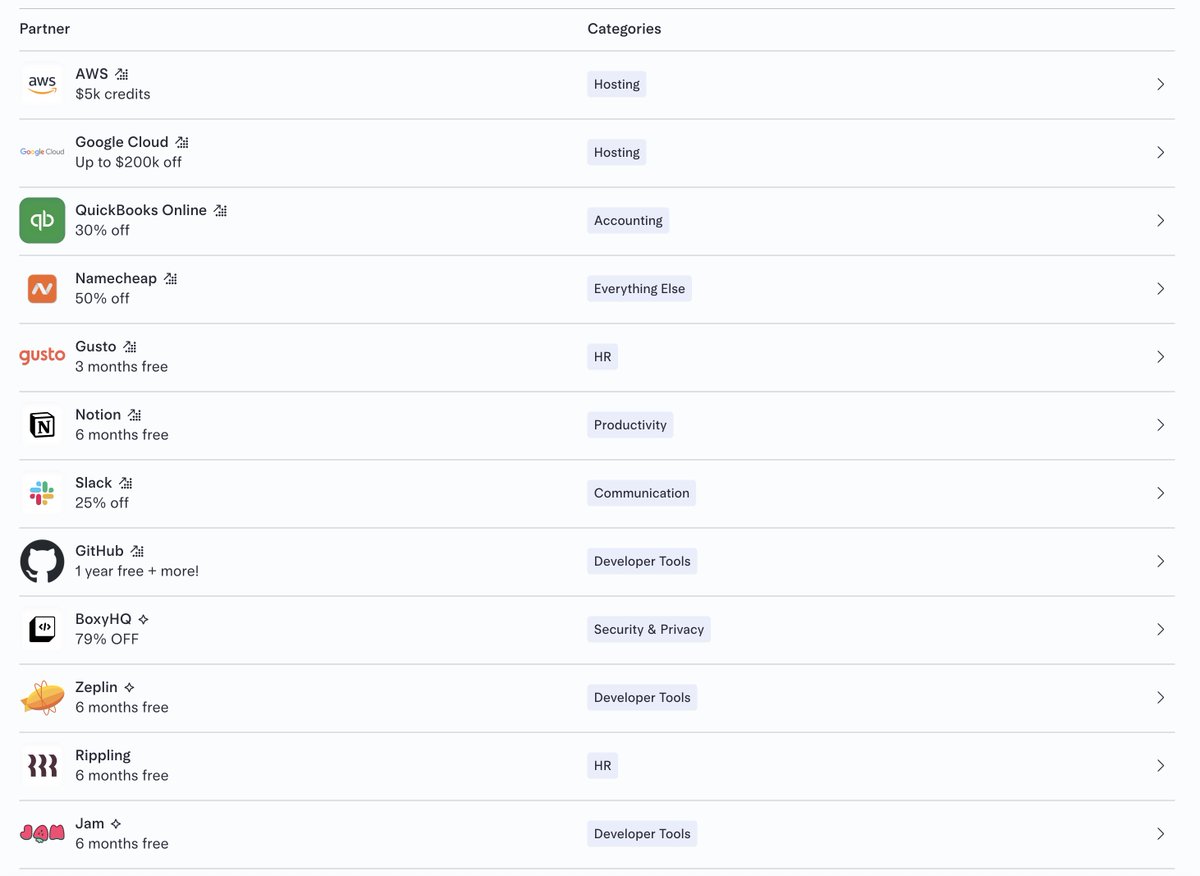Click the badge icon next to Google Cloud
The height and width of the screenshot is (876, 1200).
pyautogui.click(x=182, y=142)
